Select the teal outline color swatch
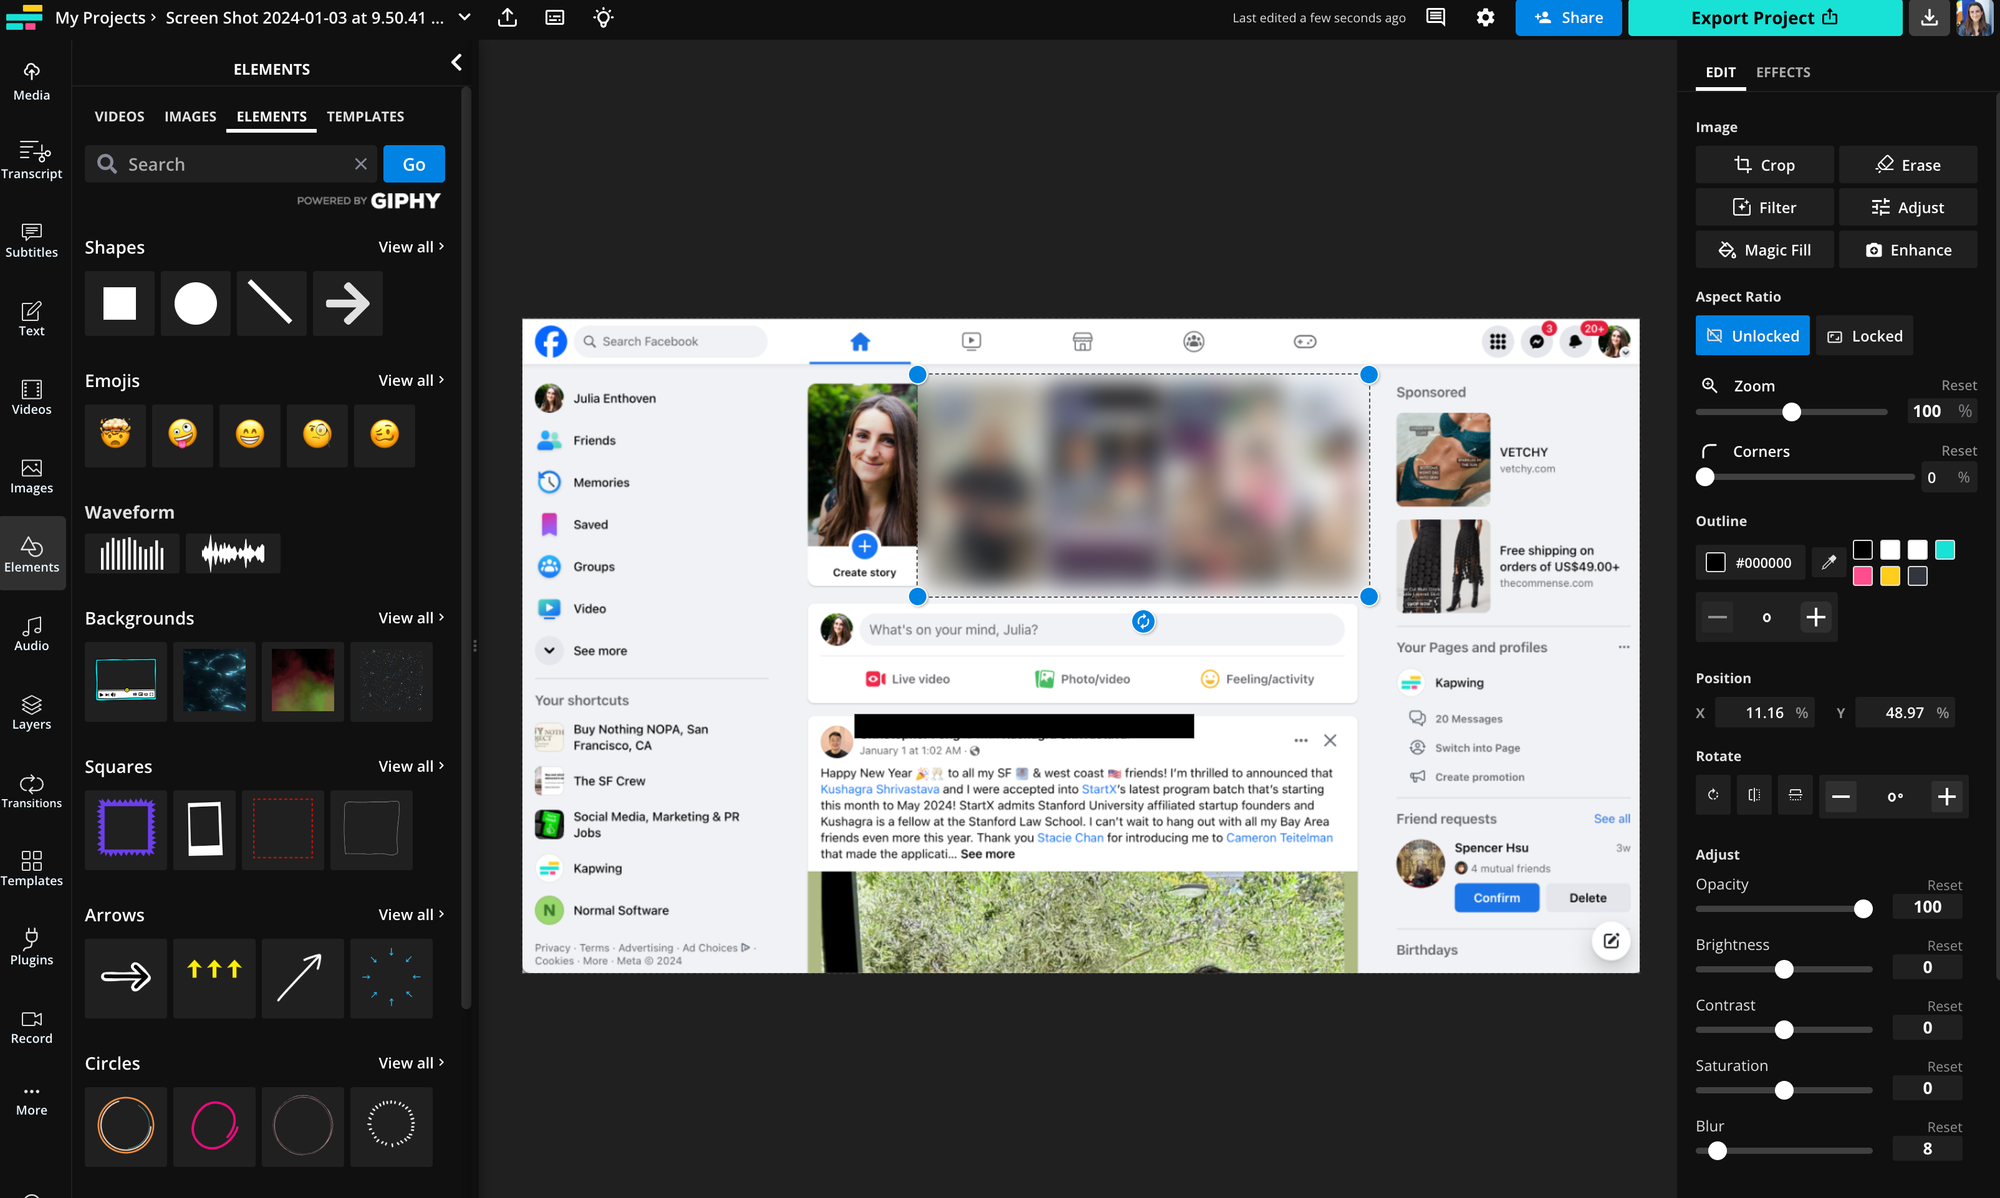The image size is (2000, 1198). (x=1944, y=549)
